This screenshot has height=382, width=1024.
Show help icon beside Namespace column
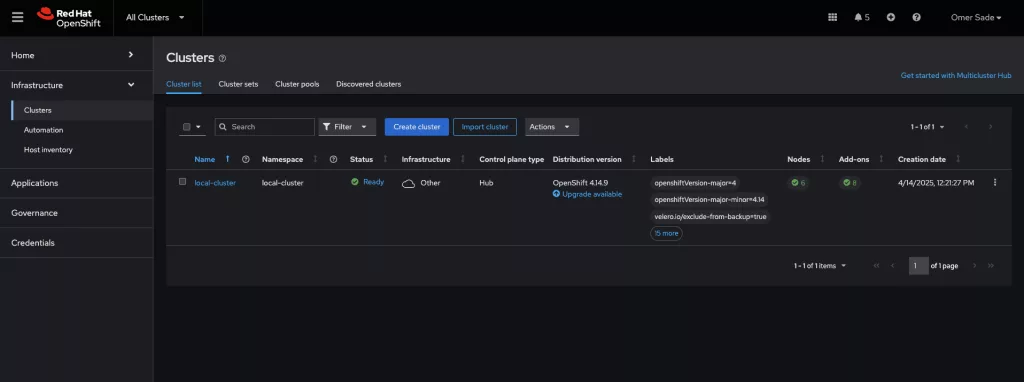coord(333,159)
